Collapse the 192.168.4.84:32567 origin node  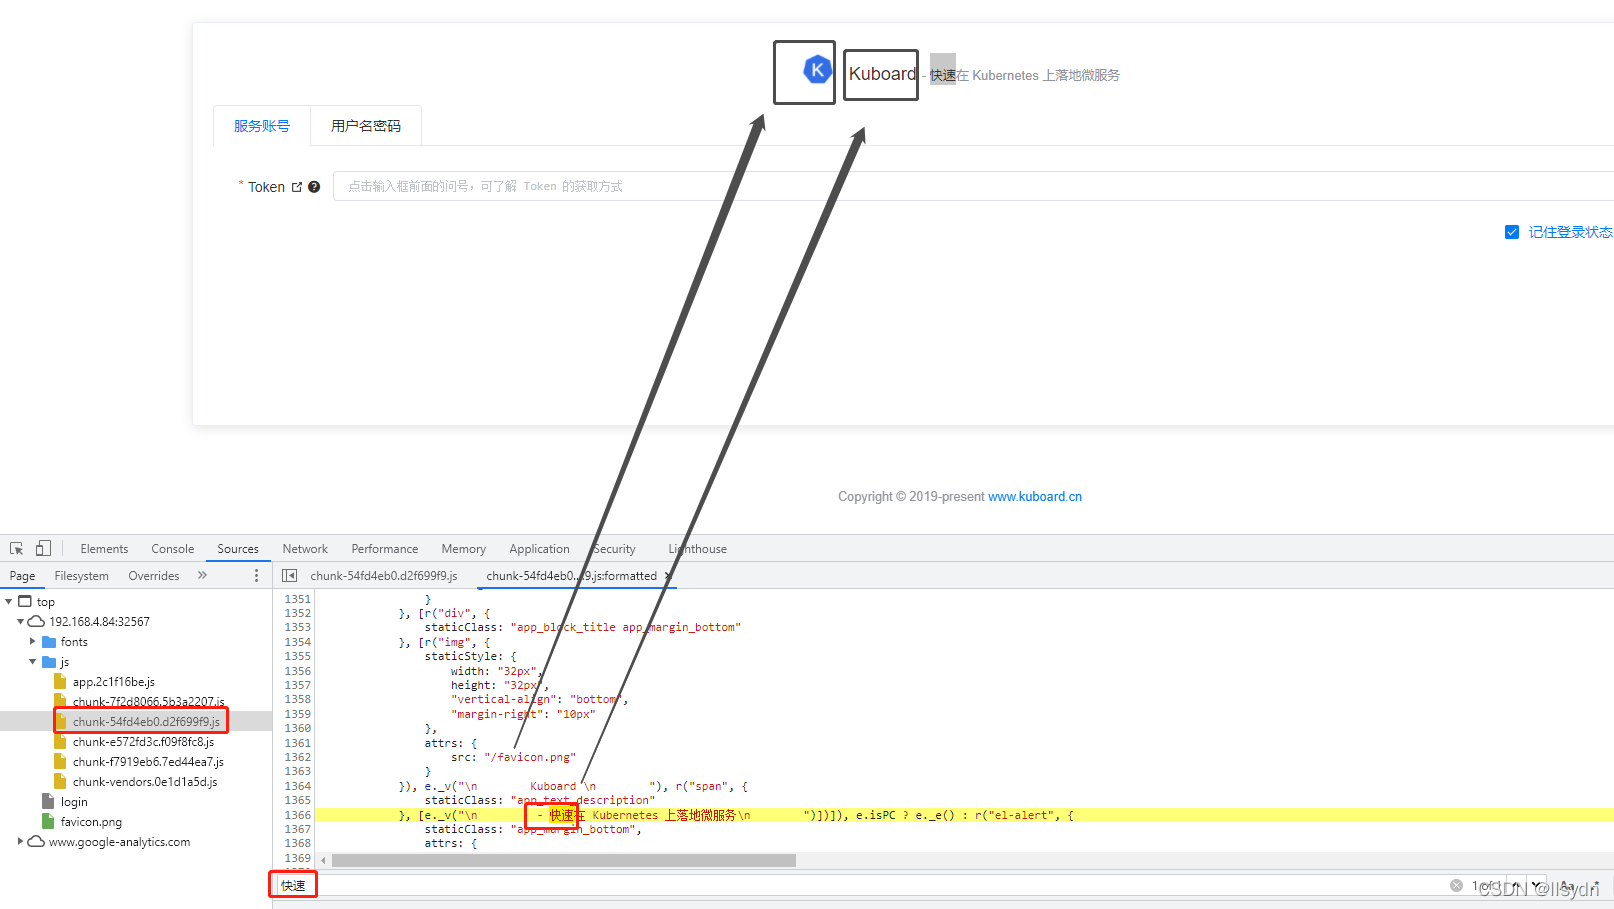tap(20, 622)
